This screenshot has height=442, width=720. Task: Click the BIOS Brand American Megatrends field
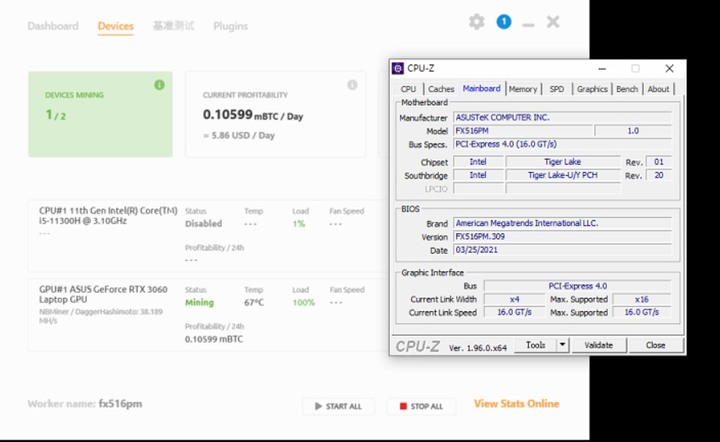(x=562, y=223)
